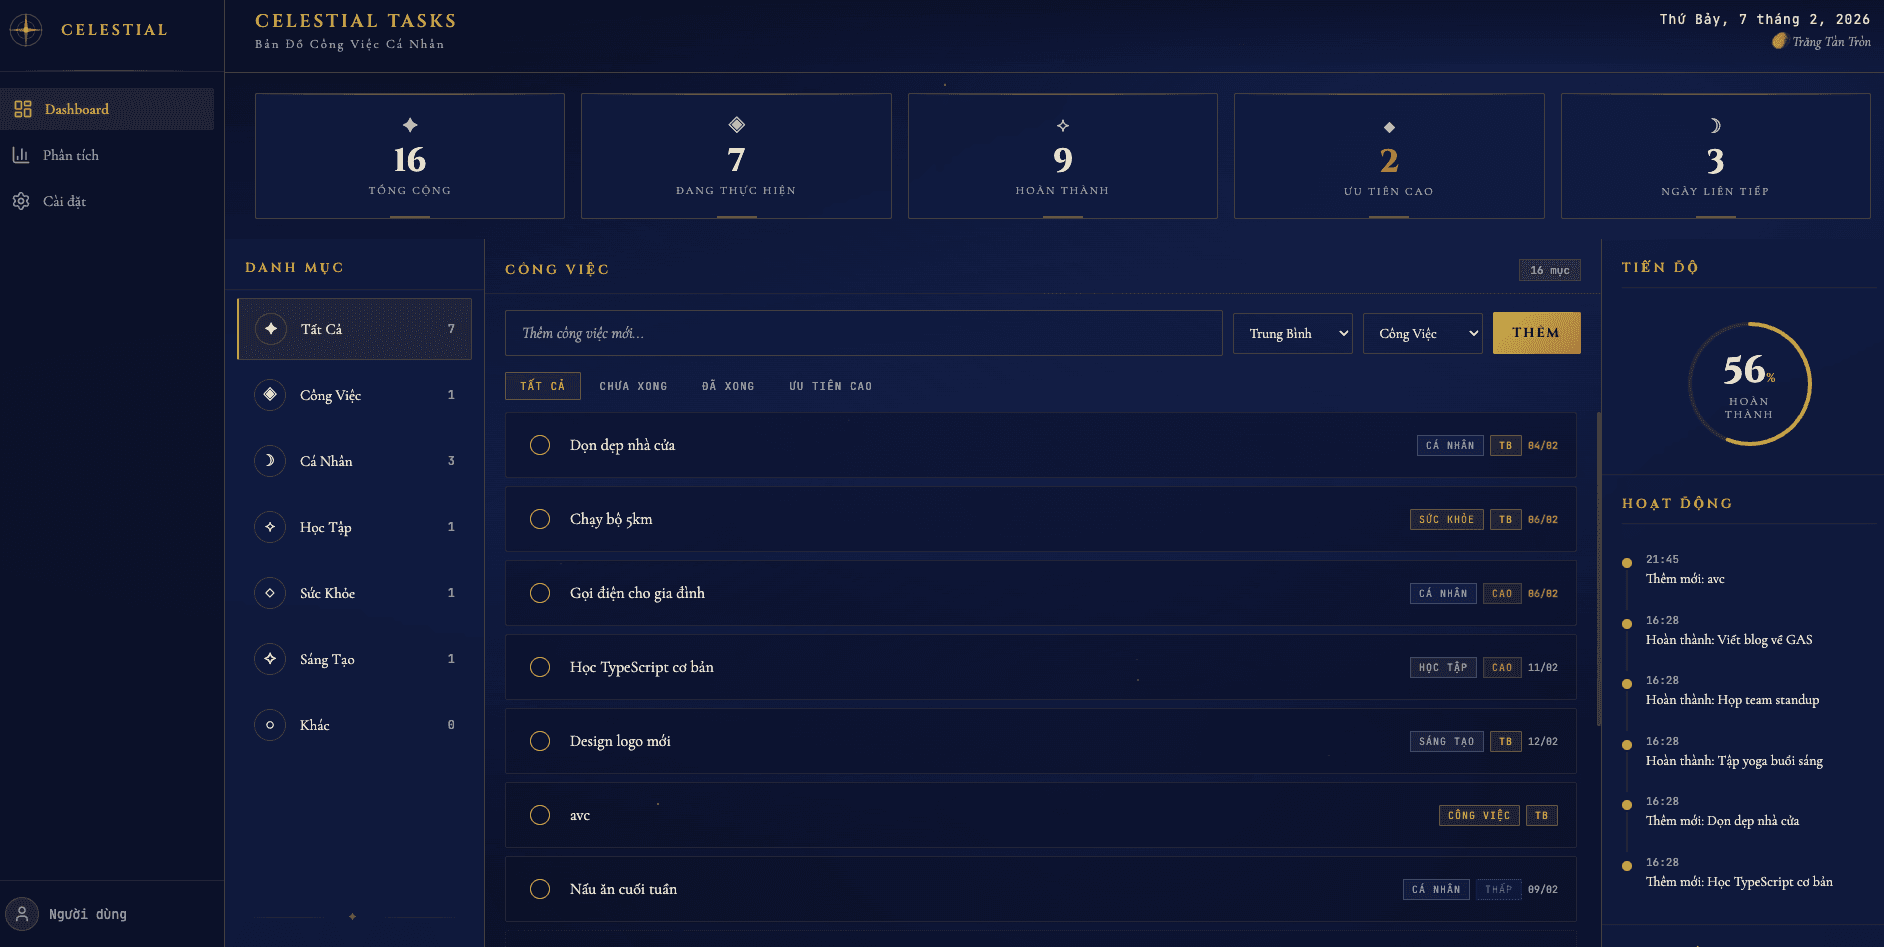Expand the Công Việc category dropdown
Screen dimensions: 1884x947
coord(1422,333)
